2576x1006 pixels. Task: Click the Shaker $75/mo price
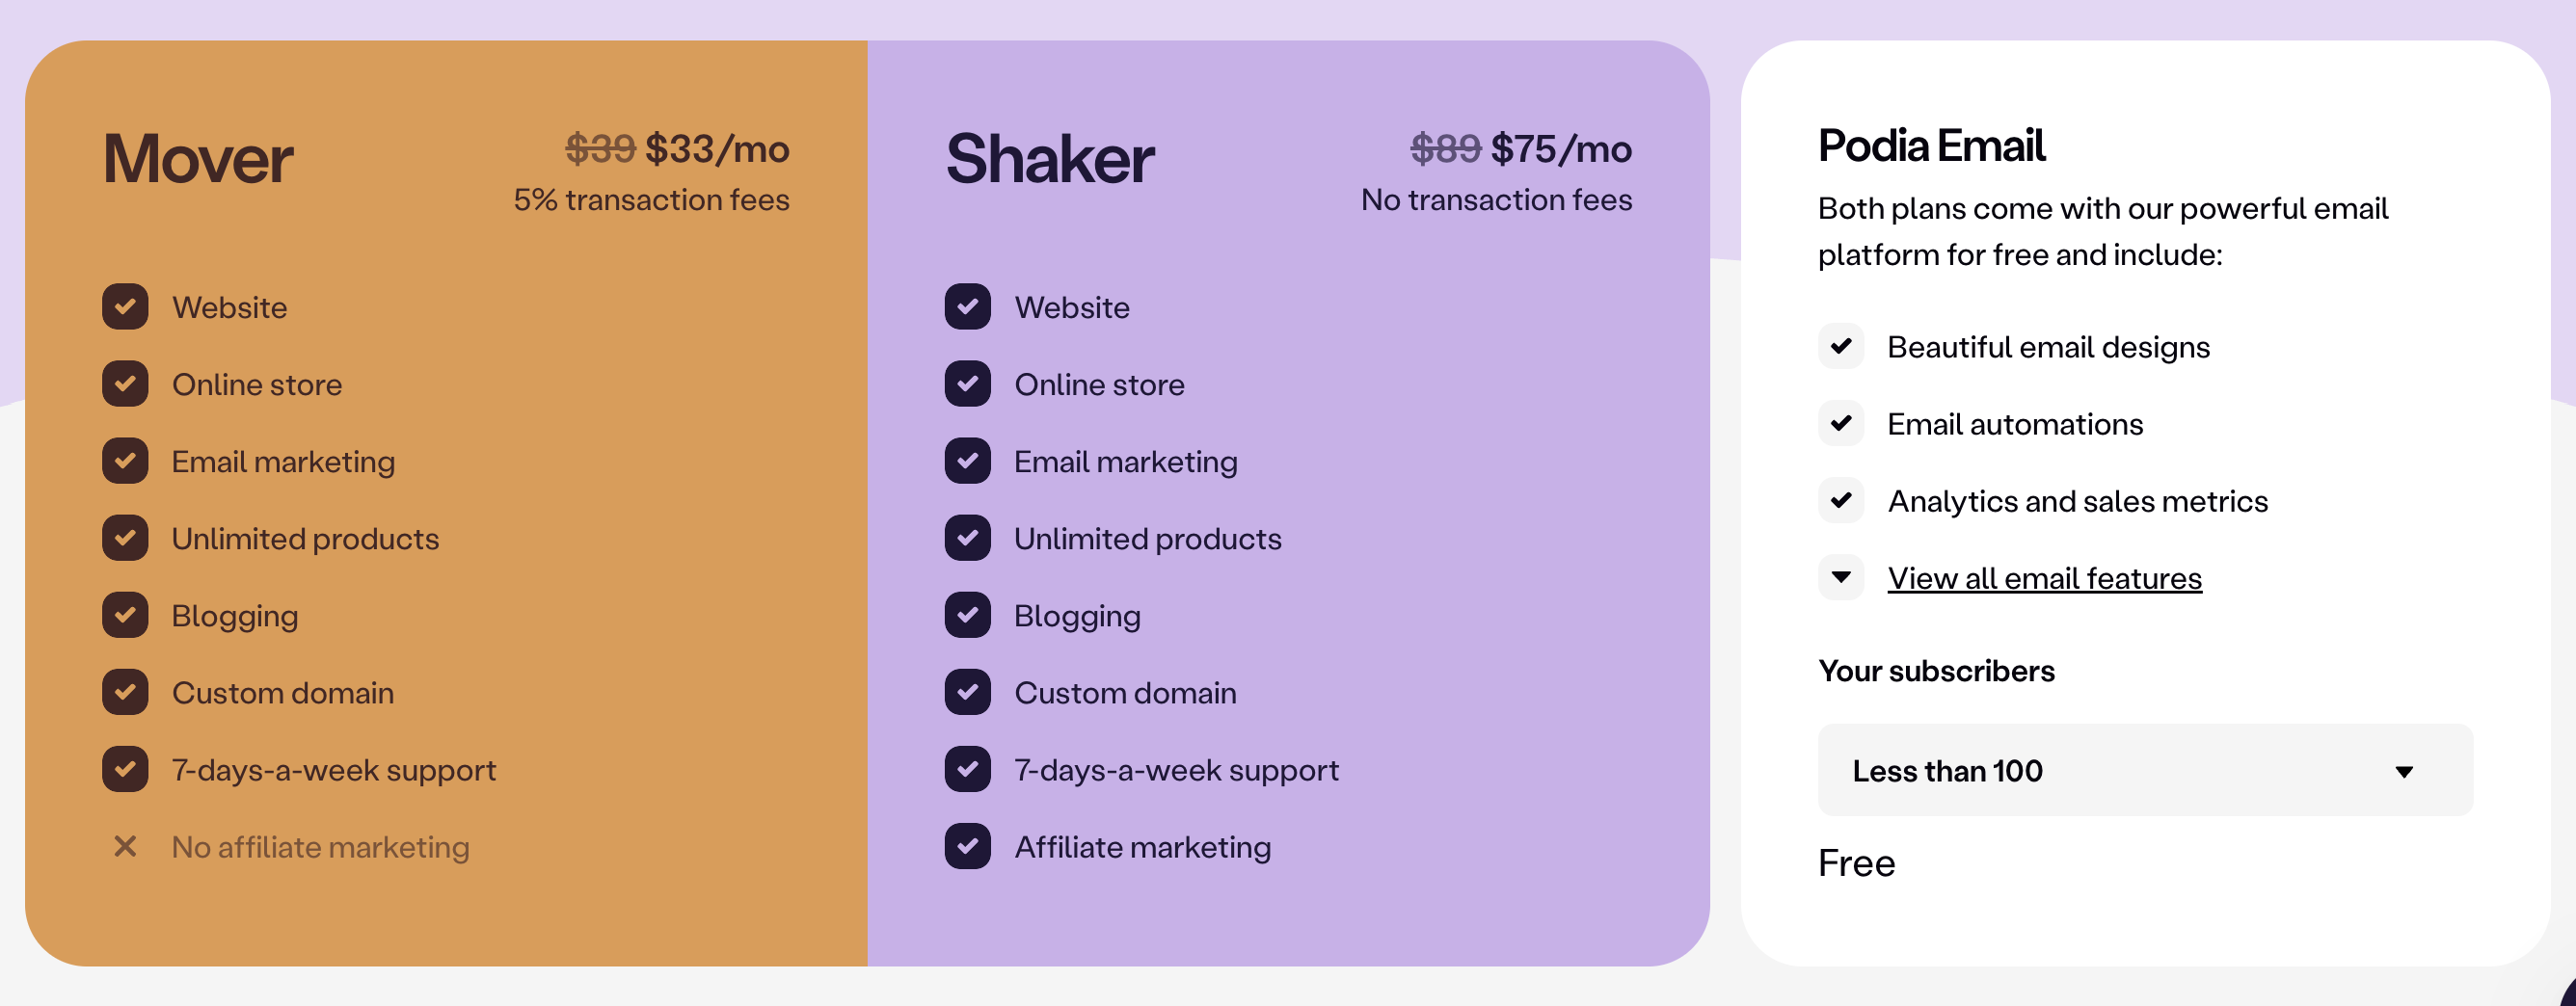click(x=1561, y=149)
